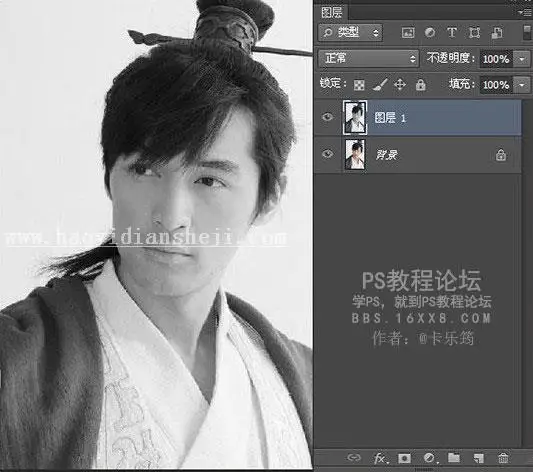Filter layers by pixel layer icon
The height and width of the screenshot is (472, 533).
coord(408,33)
